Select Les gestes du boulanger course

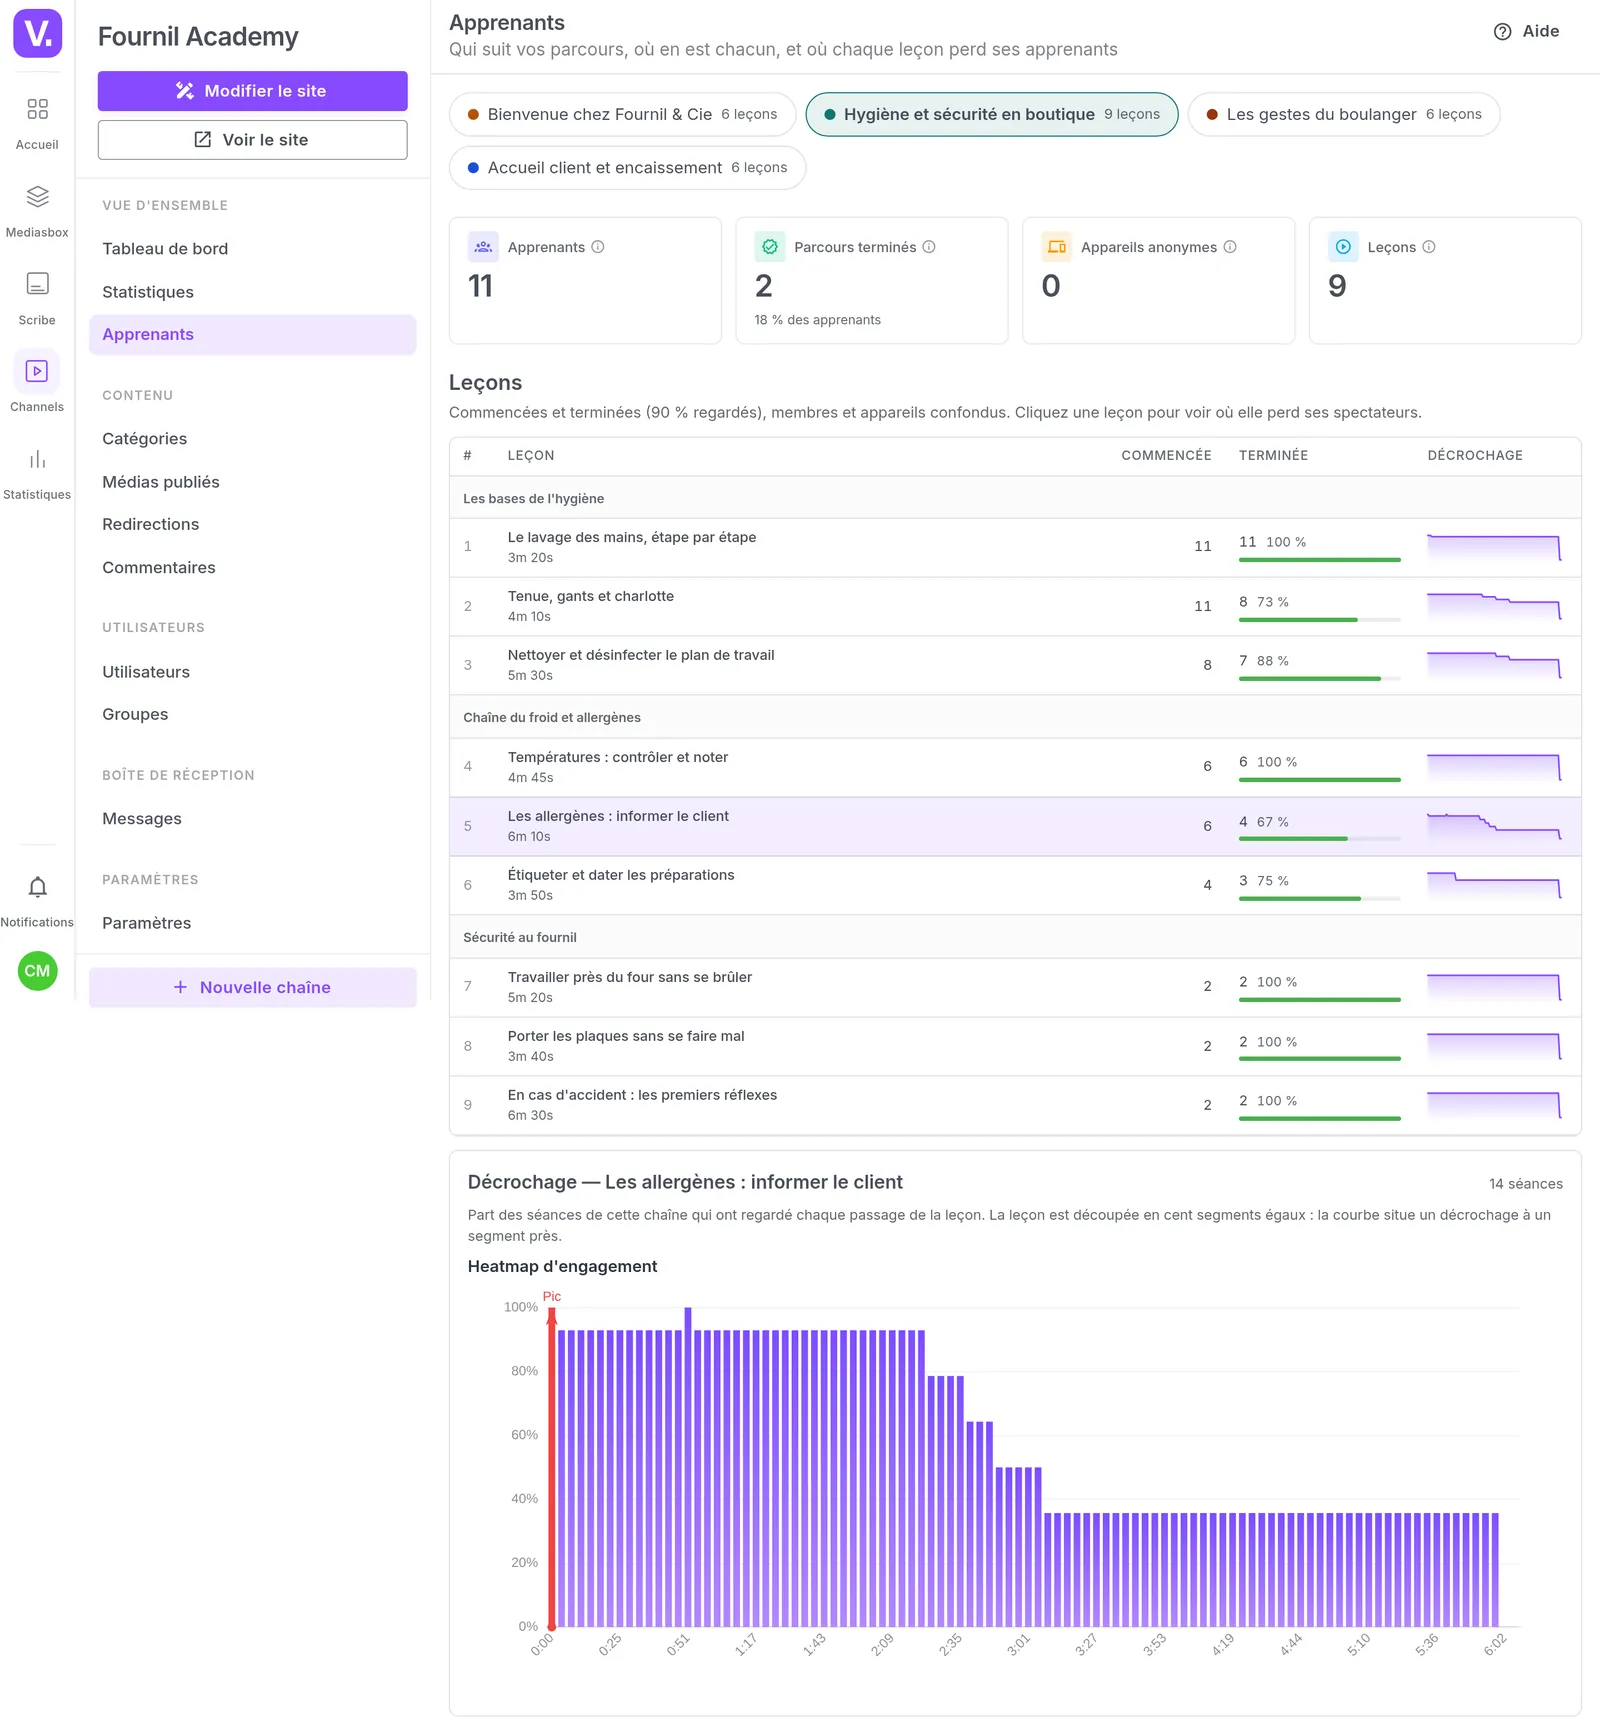pyautogui.click(x=1344, y=114)
